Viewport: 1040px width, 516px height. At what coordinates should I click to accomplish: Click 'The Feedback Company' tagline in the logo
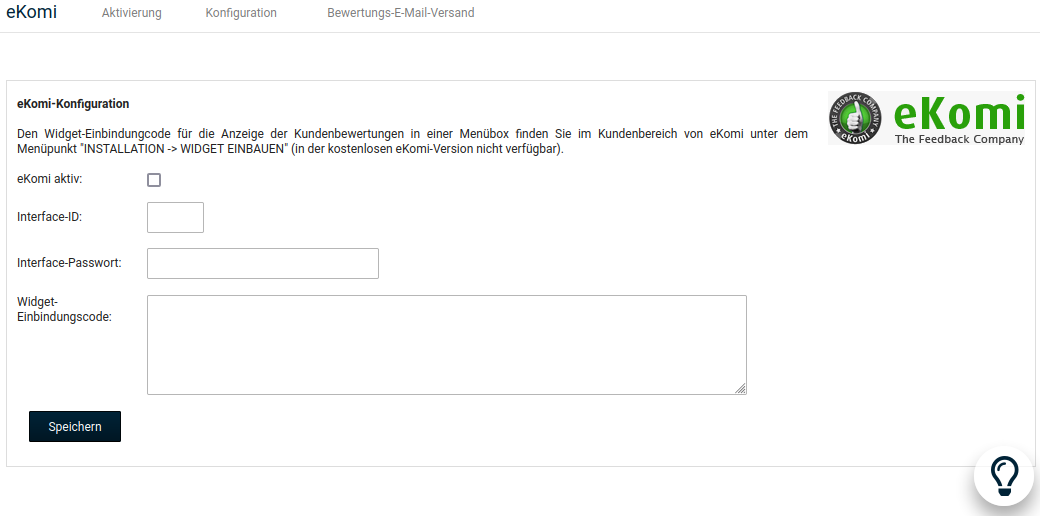tap(958, 139)
